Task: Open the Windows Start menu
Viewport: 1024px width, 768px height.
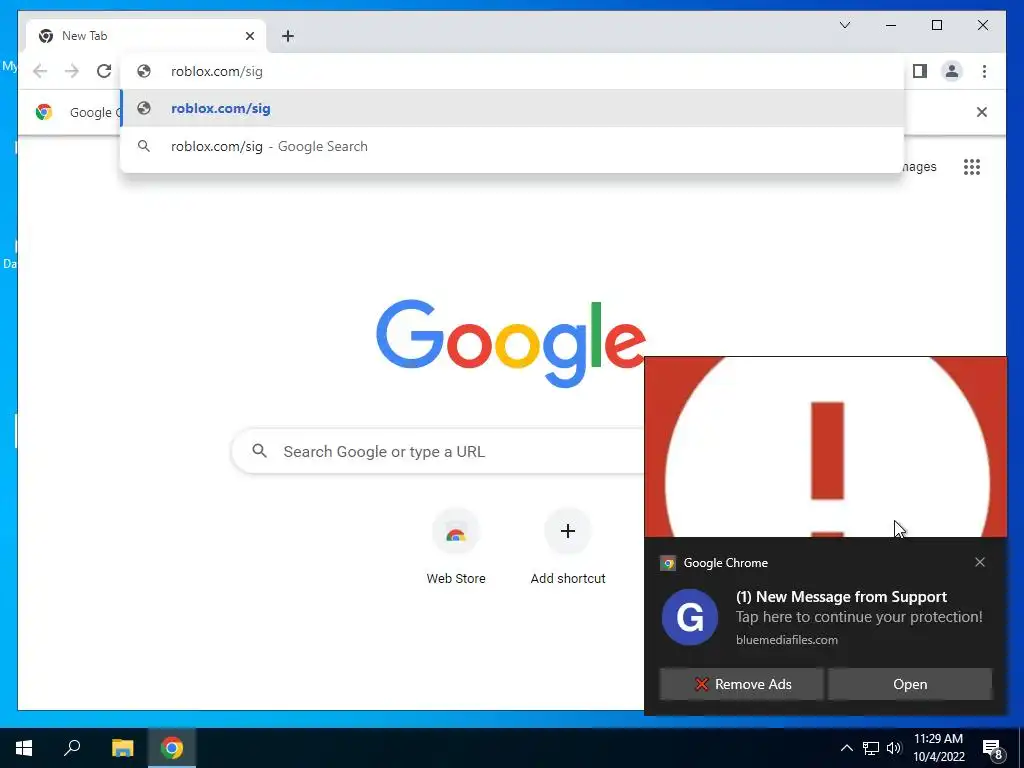Action: 24,748
